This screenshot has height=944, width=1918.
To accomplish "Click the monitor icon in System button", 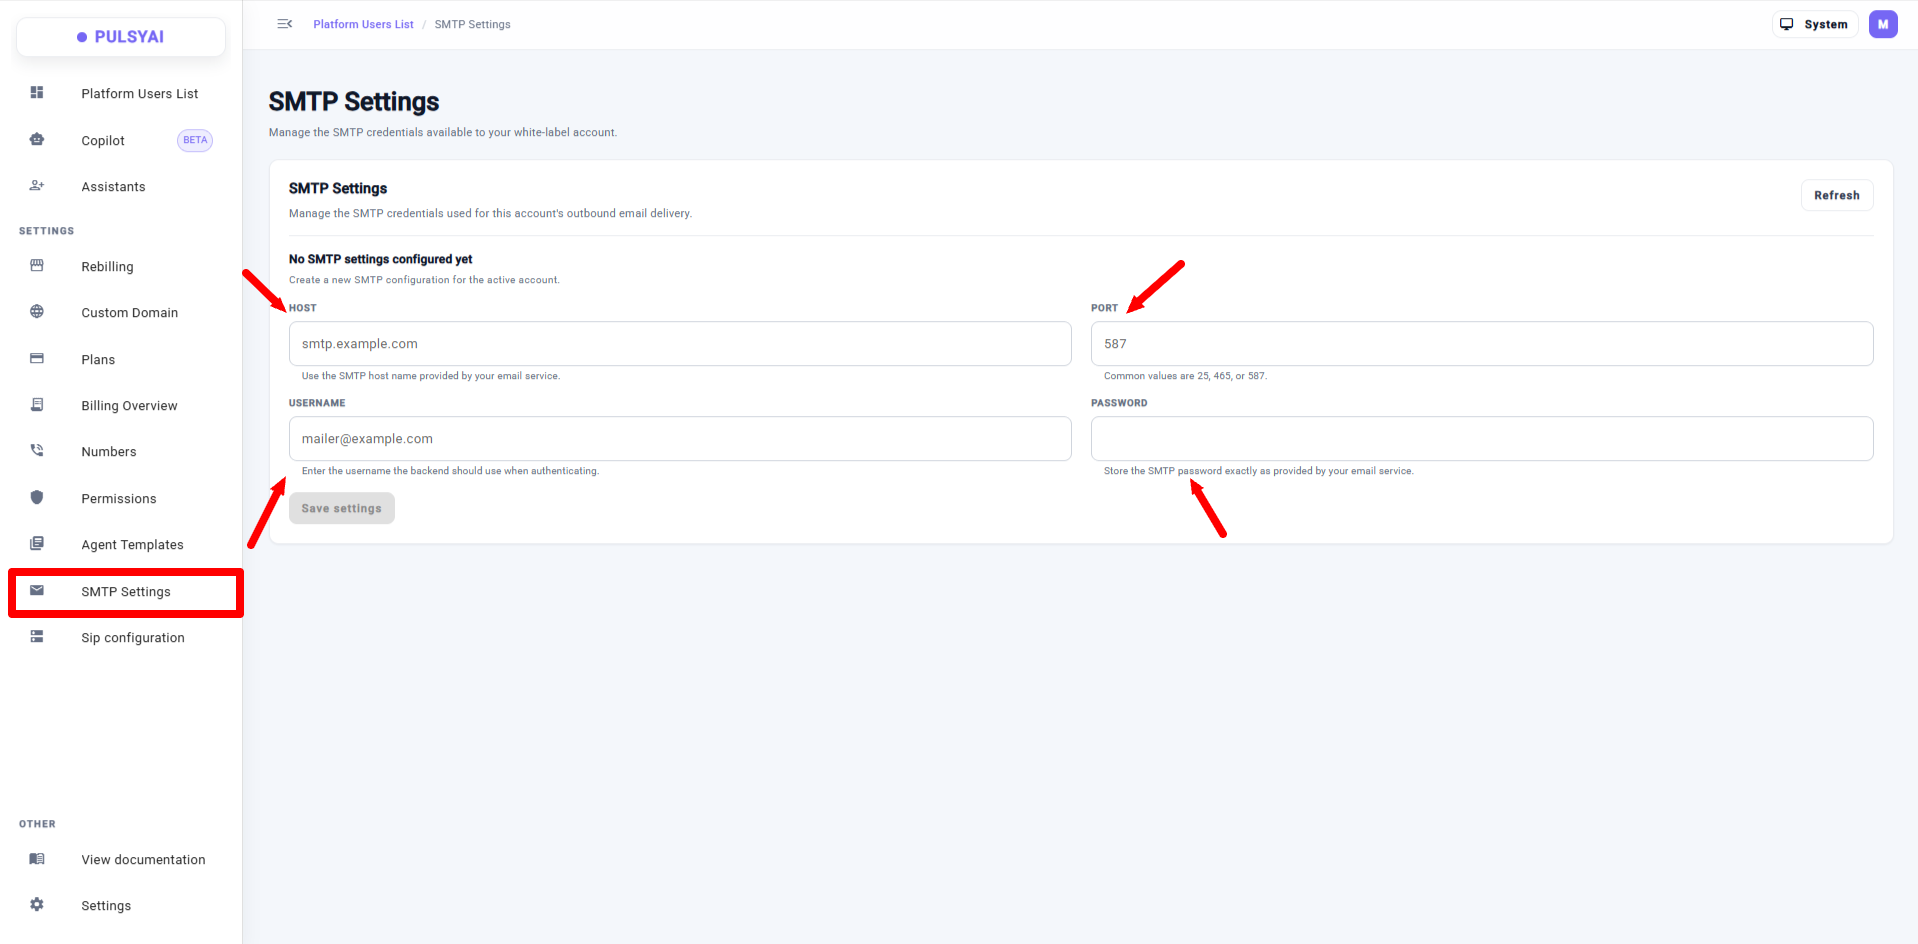I will point(1787,24).
